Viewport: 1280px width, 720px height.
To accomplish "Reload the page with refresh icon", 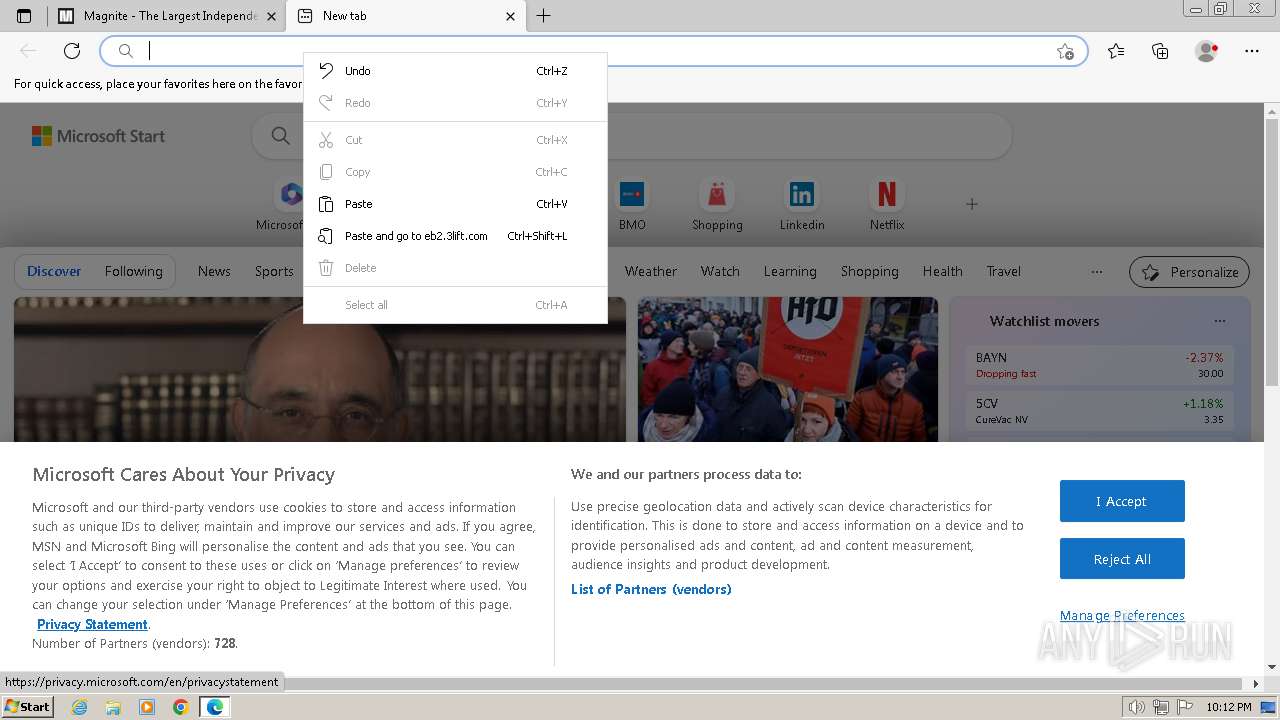I will tap(72, 51).
